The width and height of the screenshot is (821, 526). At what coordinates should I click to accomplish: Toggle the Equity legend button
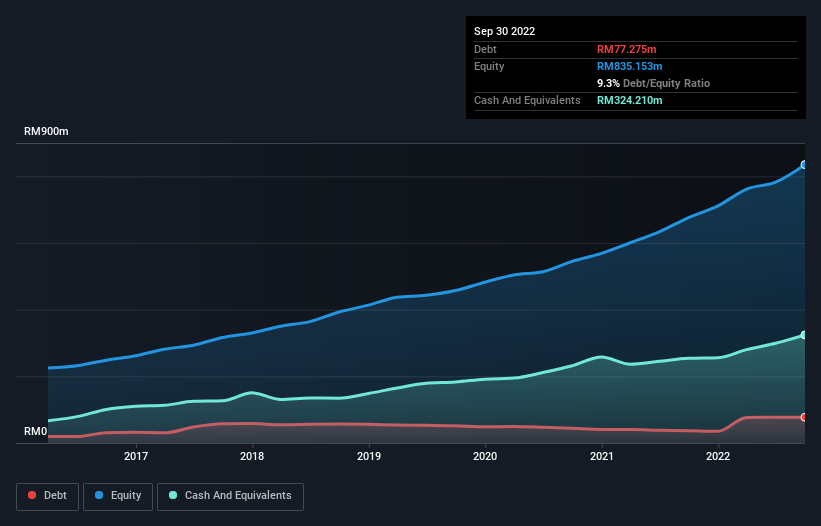(x=118, y=496)
